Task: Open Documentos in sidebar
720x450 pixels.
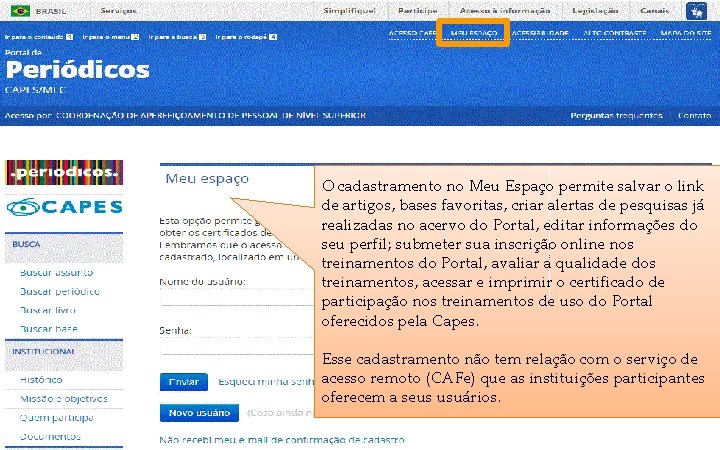Action: point(51,437)
